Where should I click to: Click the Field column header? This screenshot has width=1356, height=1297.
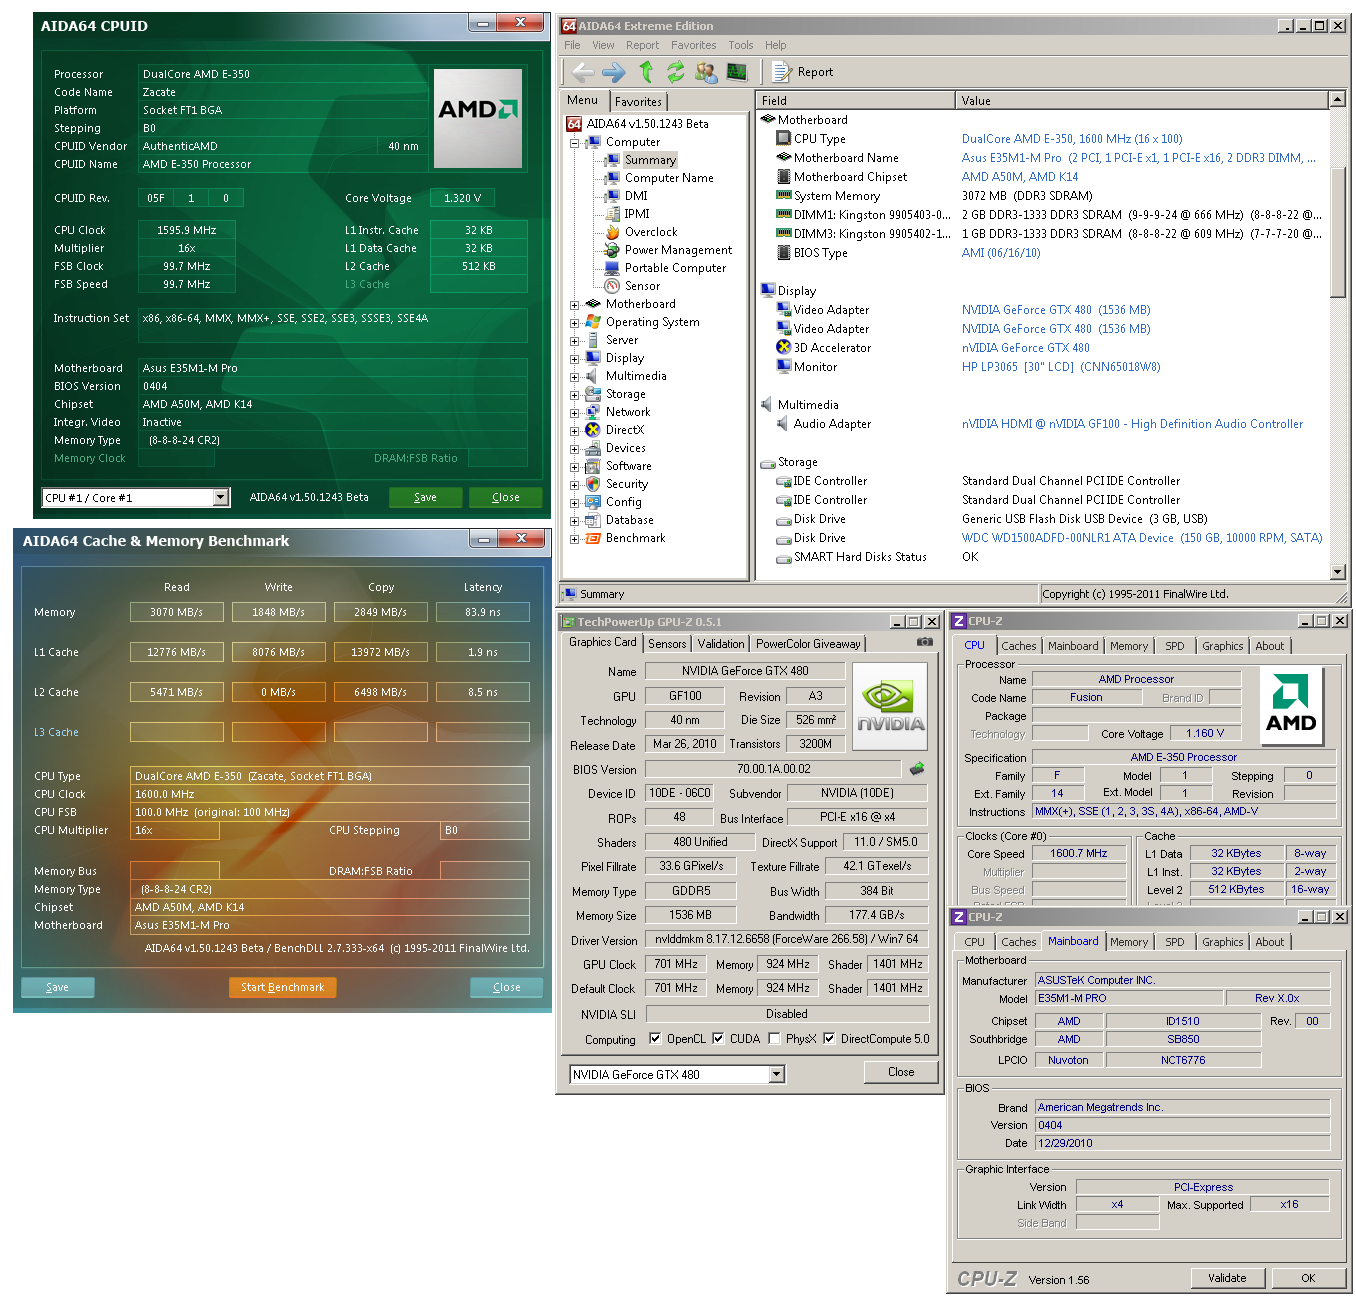click(856, 100)
